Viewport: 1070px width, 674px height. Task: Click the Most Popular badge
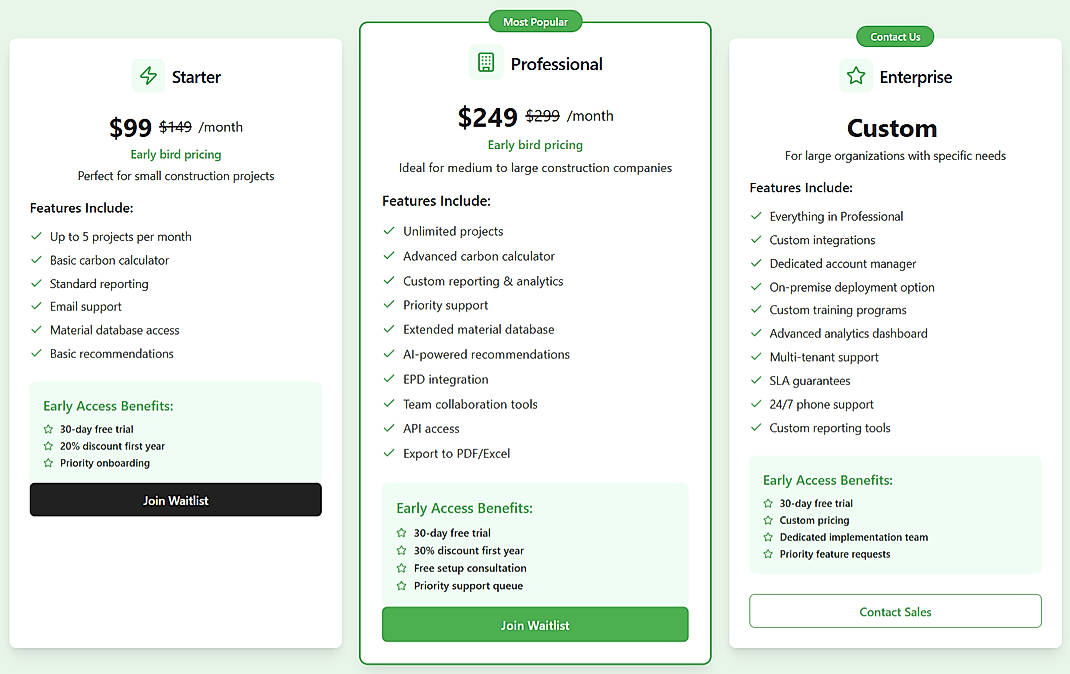535,20
